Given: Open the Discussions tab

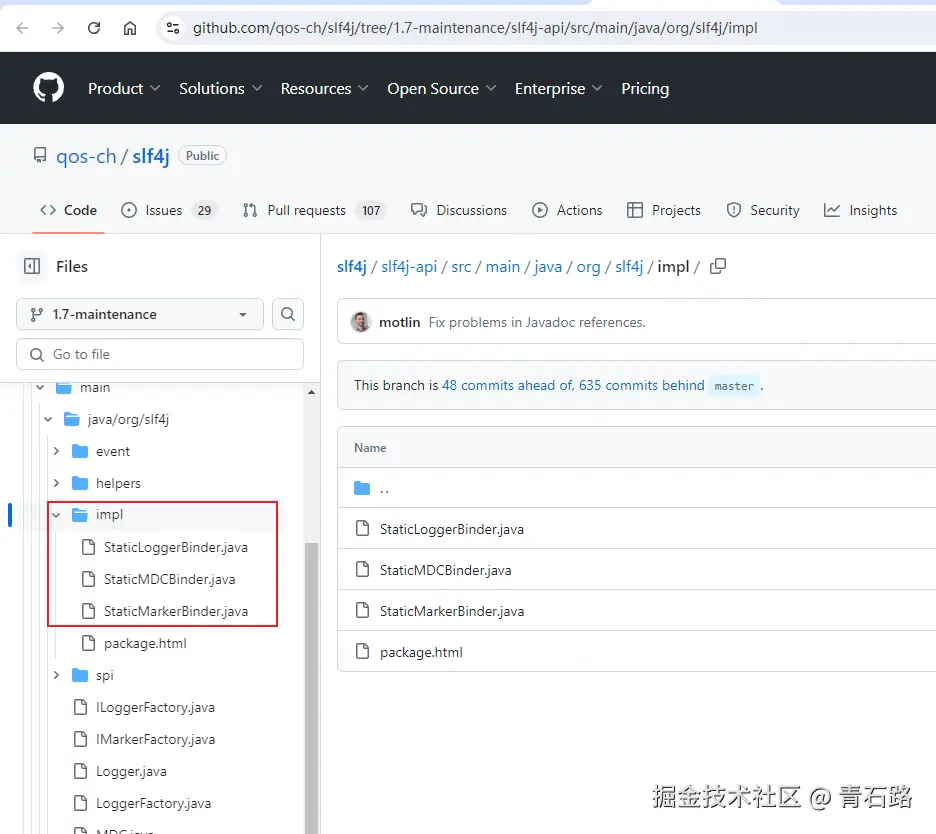Looking at the screenshot, I should tap(459, 210).
